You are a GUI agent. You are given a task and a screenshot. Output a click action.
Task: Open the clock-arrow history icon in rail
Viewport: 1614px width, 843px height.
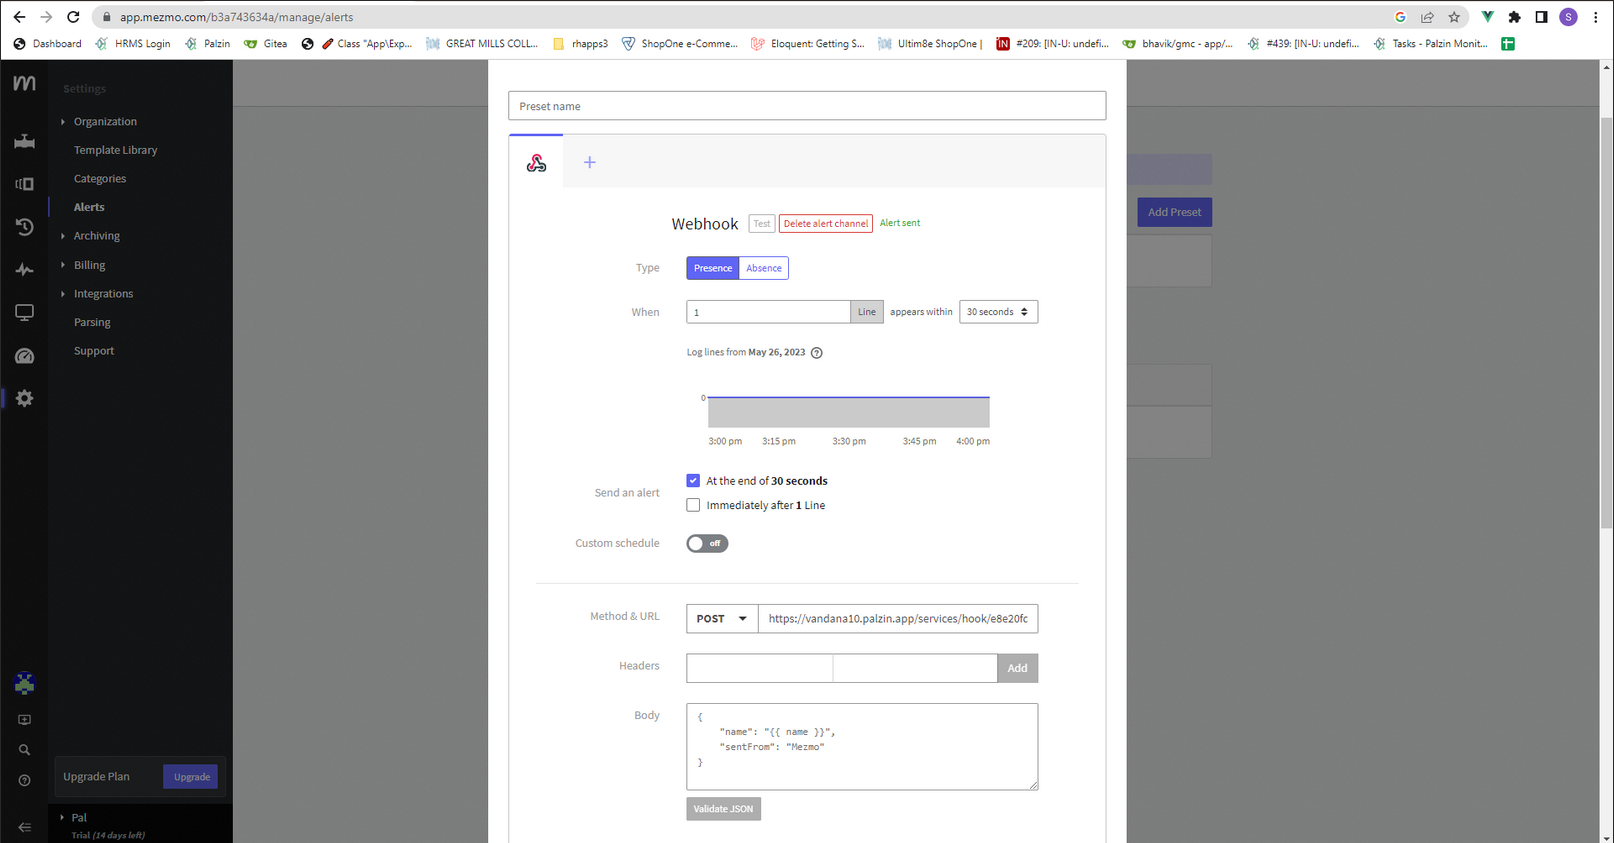coord(24,227)
